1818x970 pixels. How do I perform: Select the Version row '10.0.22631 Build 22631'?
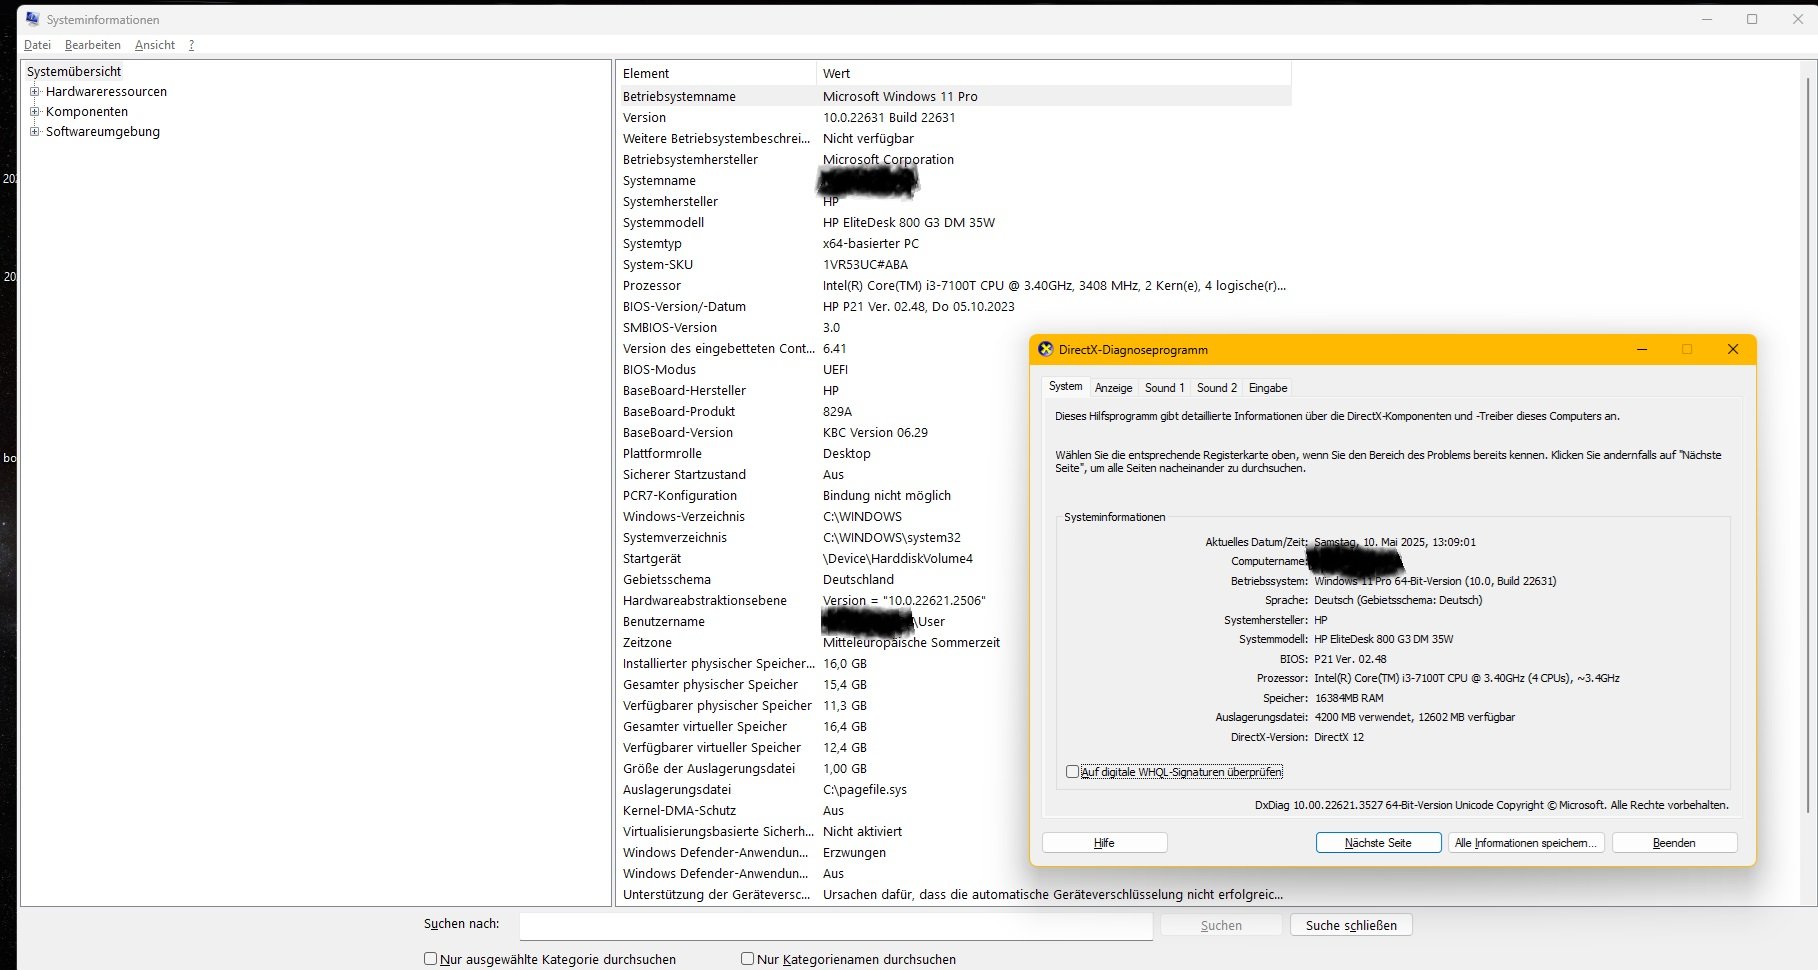pos(955,117)
